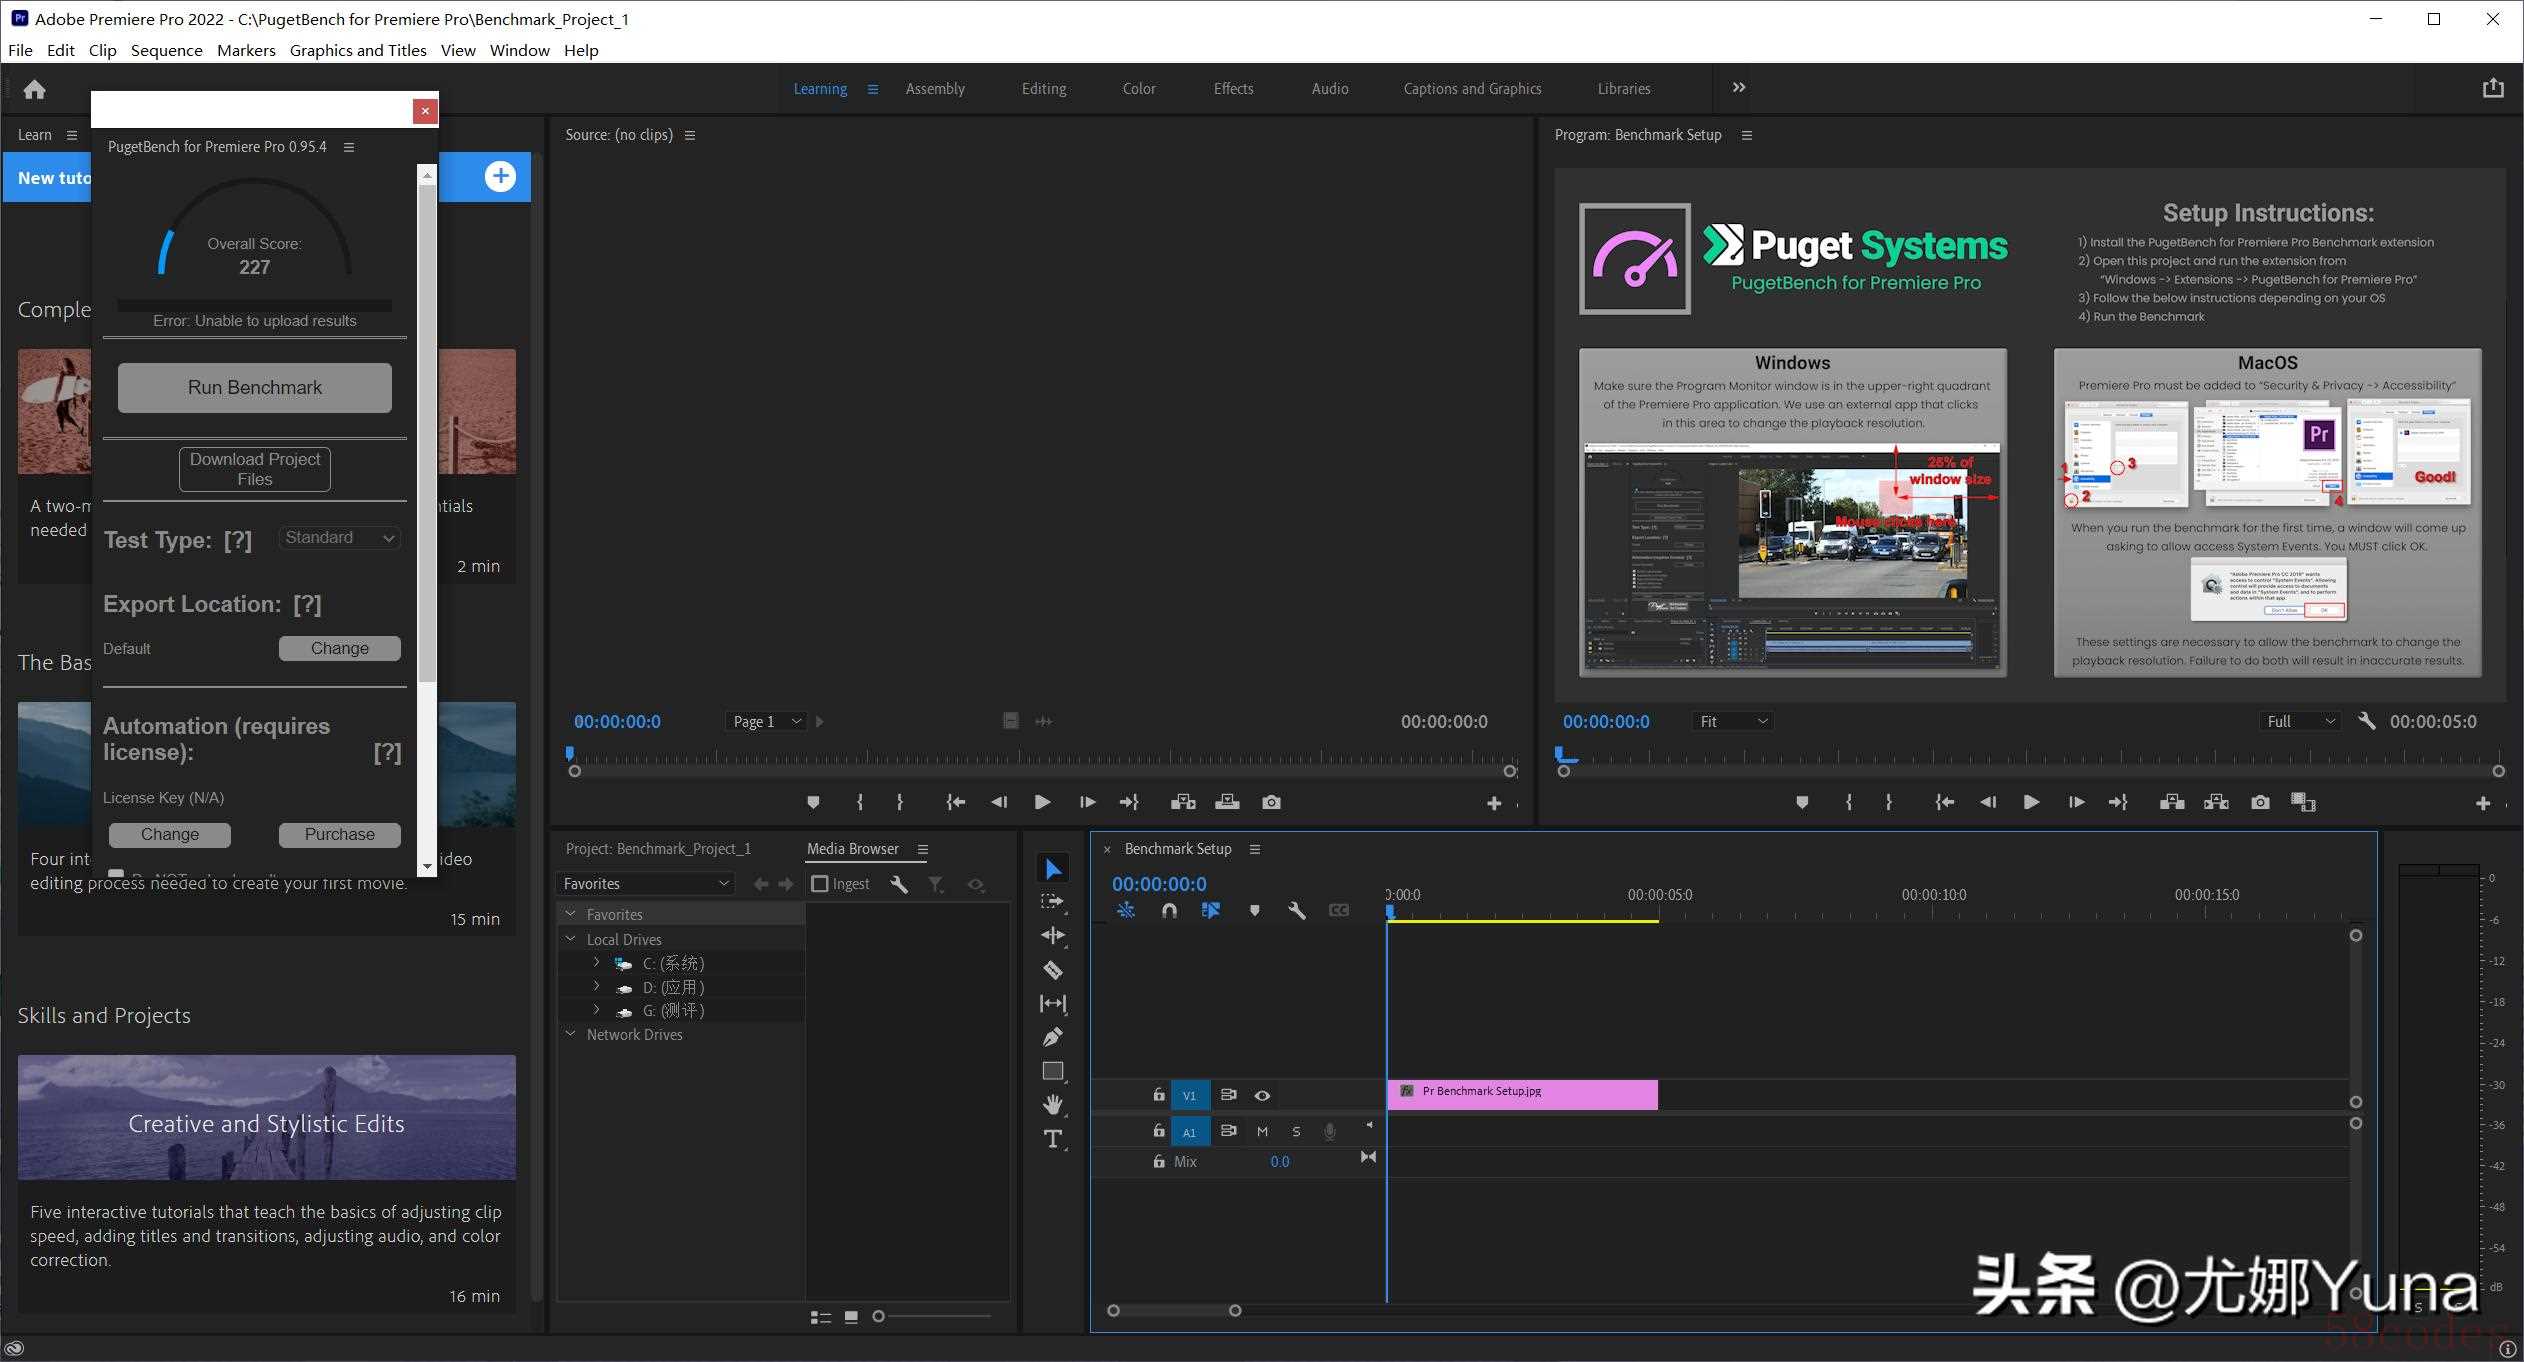Toggle A1 track lock
The width and height of the screenshot is (2524, 1362).
point(1158,1131)
